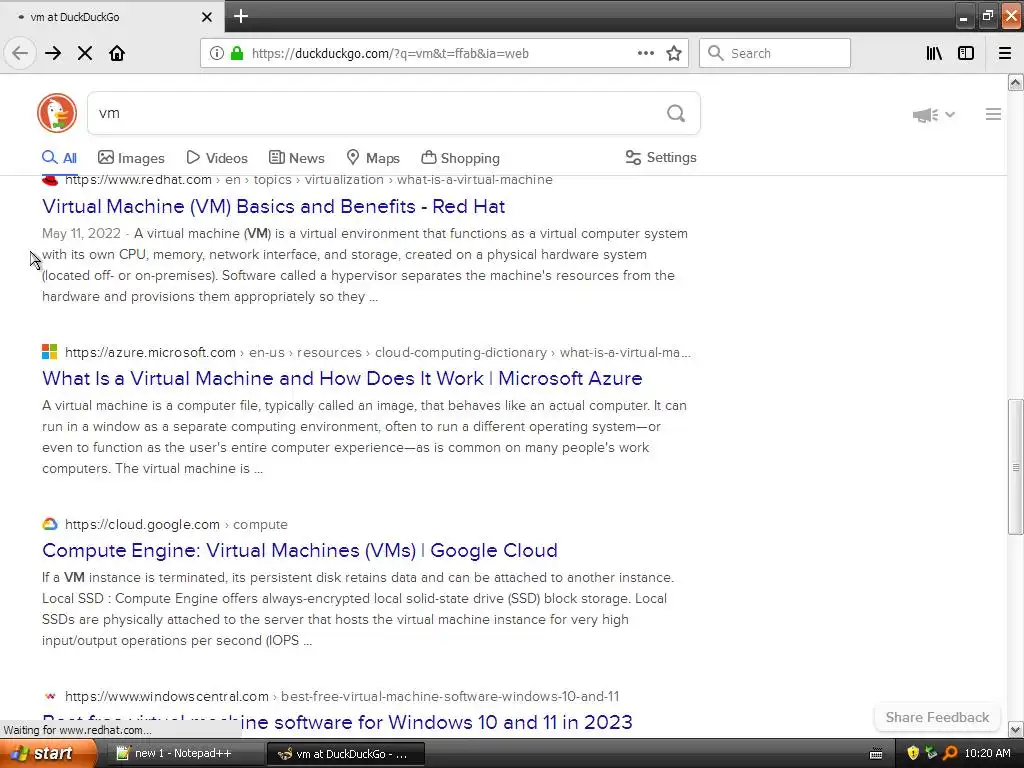Switch to the Videos tab
Screen dimensions: 1024x768
[217, 158]
